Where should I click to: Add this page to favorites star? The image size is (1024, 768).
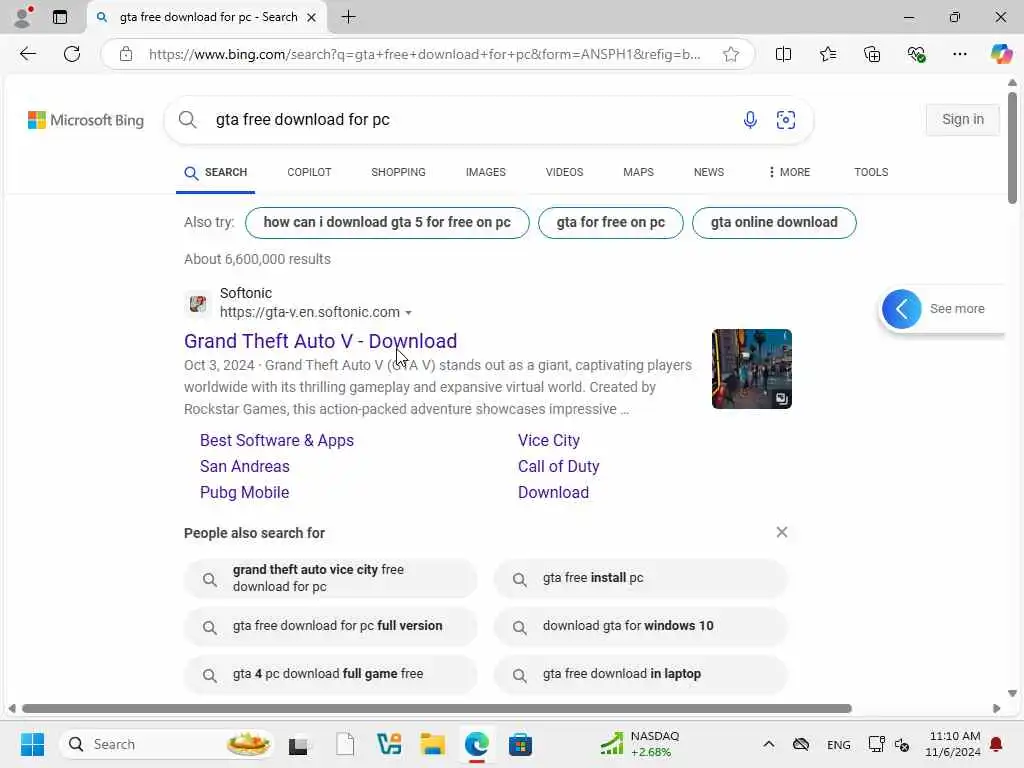point(731,54)
